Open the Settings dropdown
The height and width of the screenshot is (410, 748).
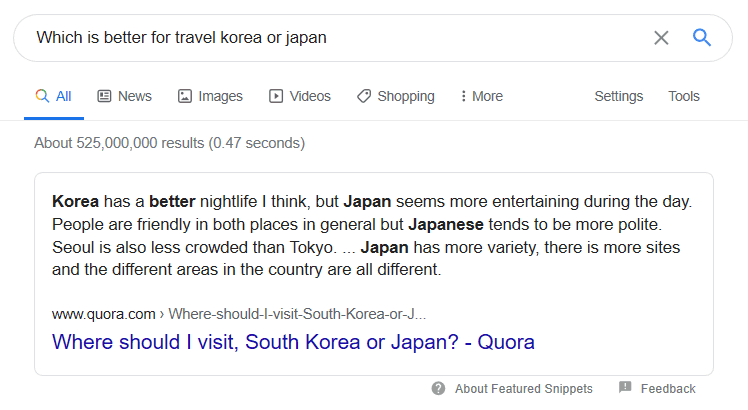pos(619,96)
